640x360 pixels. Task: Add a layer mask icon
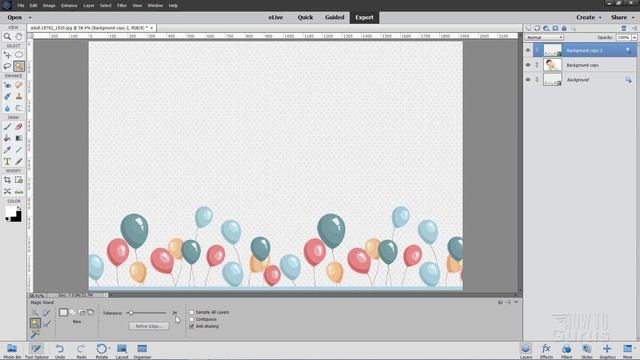pos(555,28)
